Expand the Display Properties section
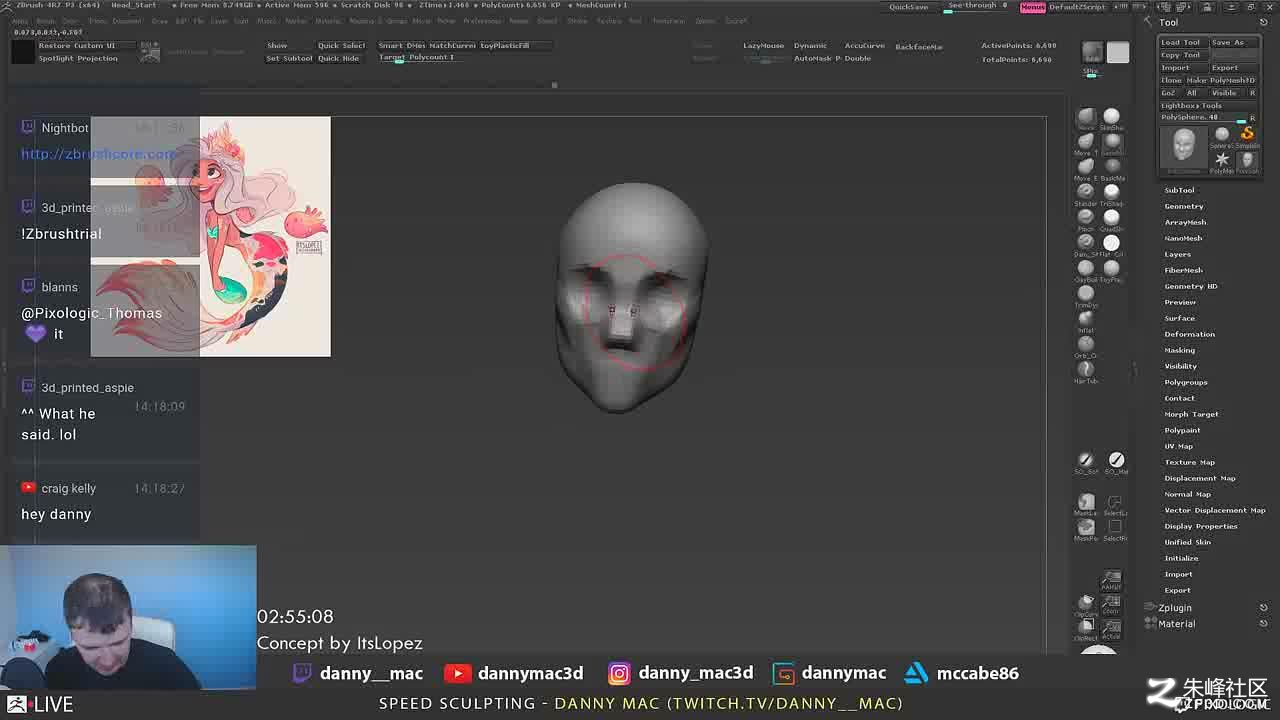The width and height of the screenshot is (1280, 720). pos(1200,526)
